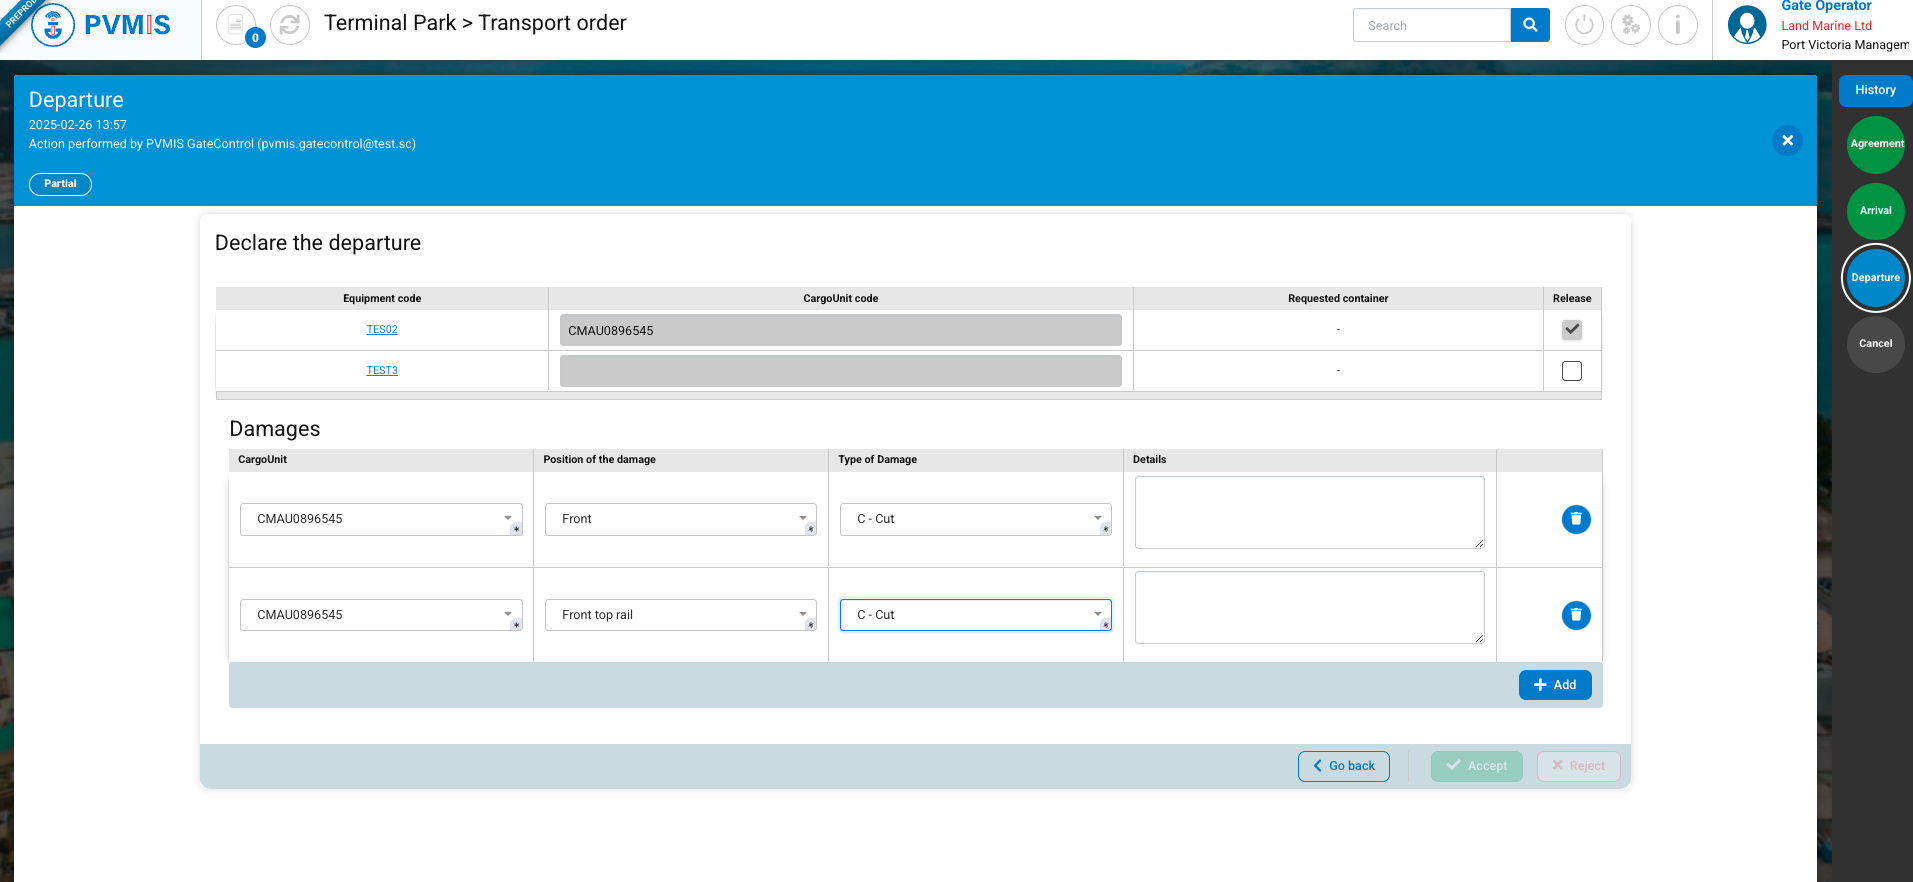Viewport: 1913px width, 882px height.
Task: Click the PVMIS logo icon
Action: 53,25
